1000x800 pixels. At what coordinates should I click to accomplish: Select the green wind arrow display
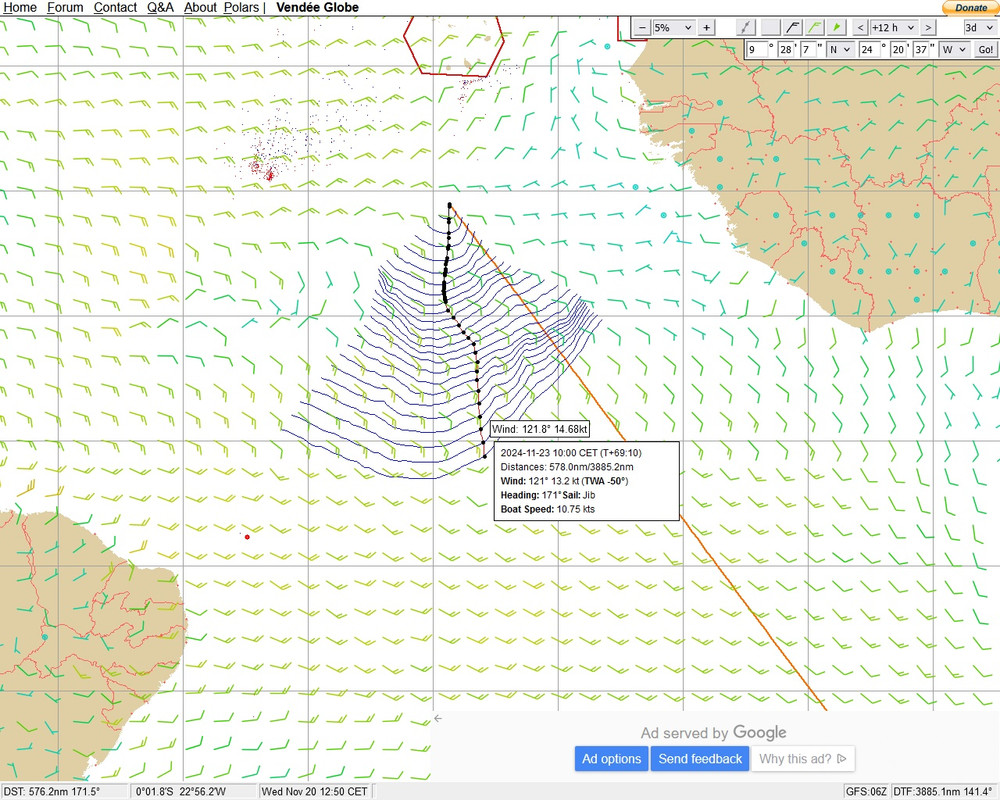tap(836, 27)
